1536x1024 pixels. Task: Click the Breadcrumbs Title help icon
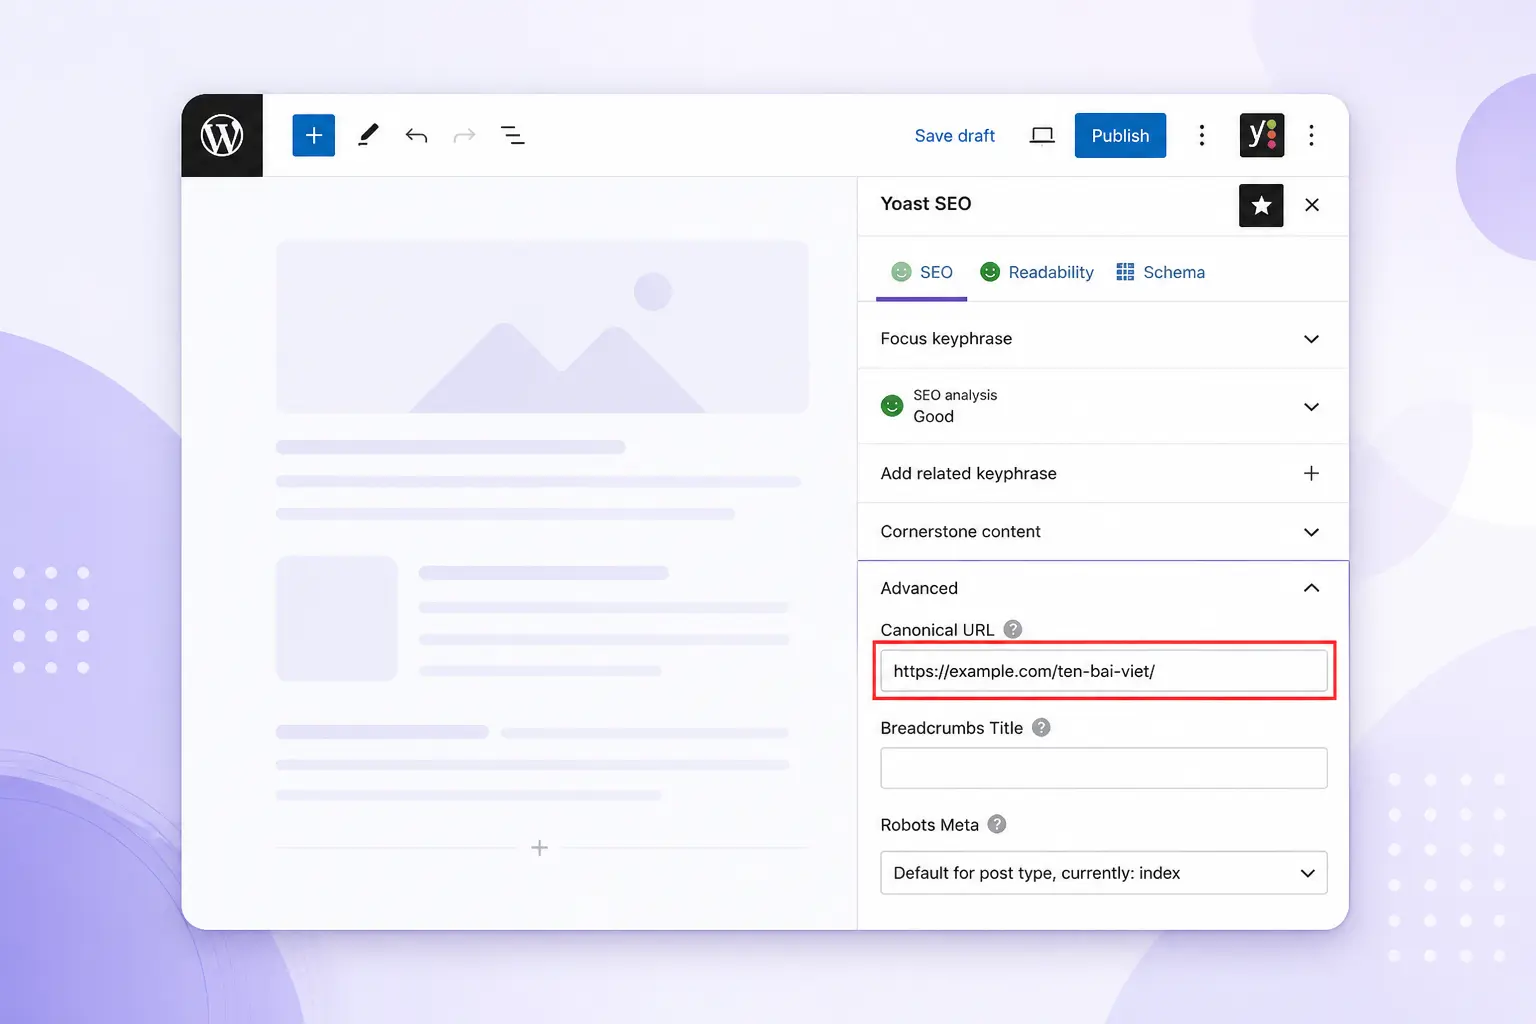(1041, 727)
